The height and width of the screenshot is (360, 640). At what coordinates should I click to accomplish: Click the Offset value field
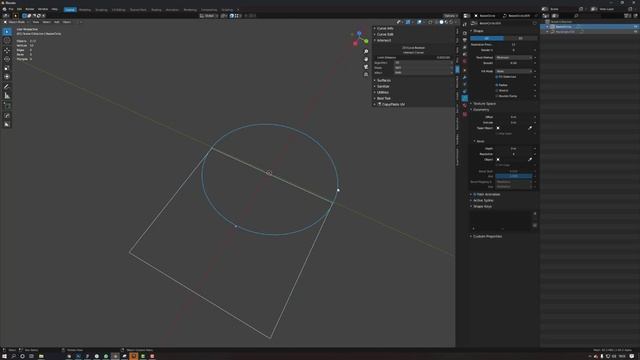514,117
